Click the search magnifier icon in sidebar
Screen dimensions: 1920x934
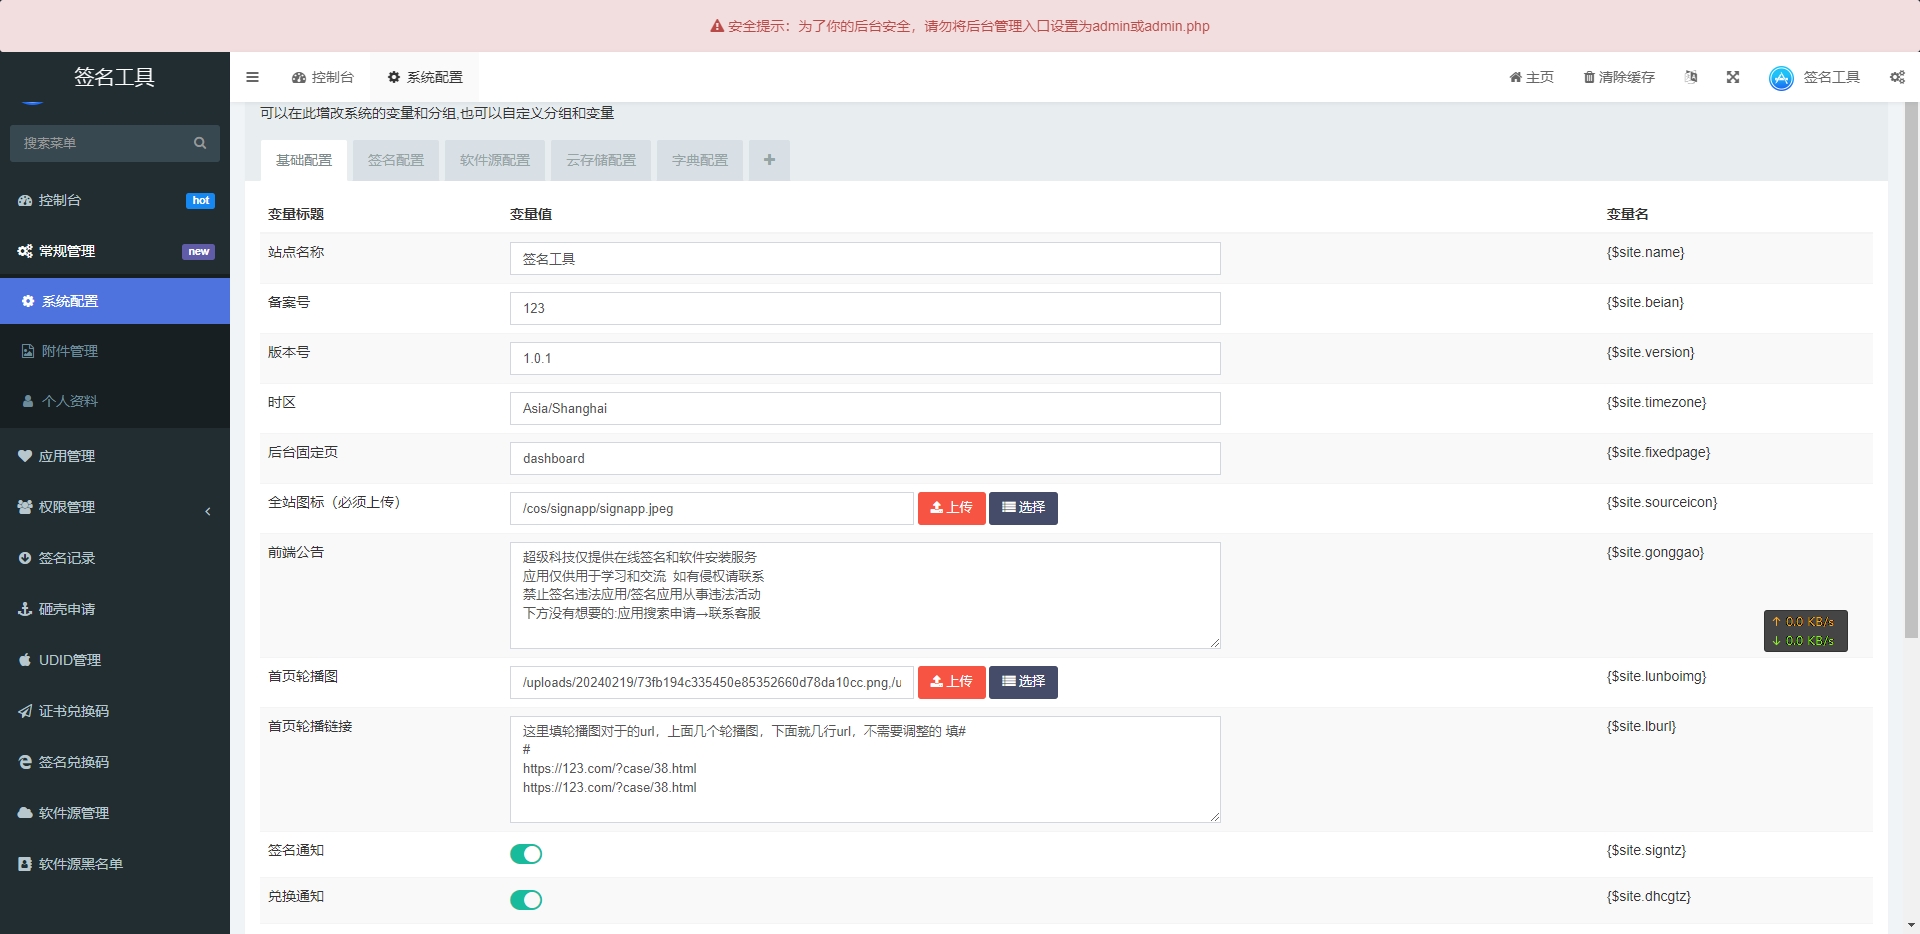pos(200,143)
